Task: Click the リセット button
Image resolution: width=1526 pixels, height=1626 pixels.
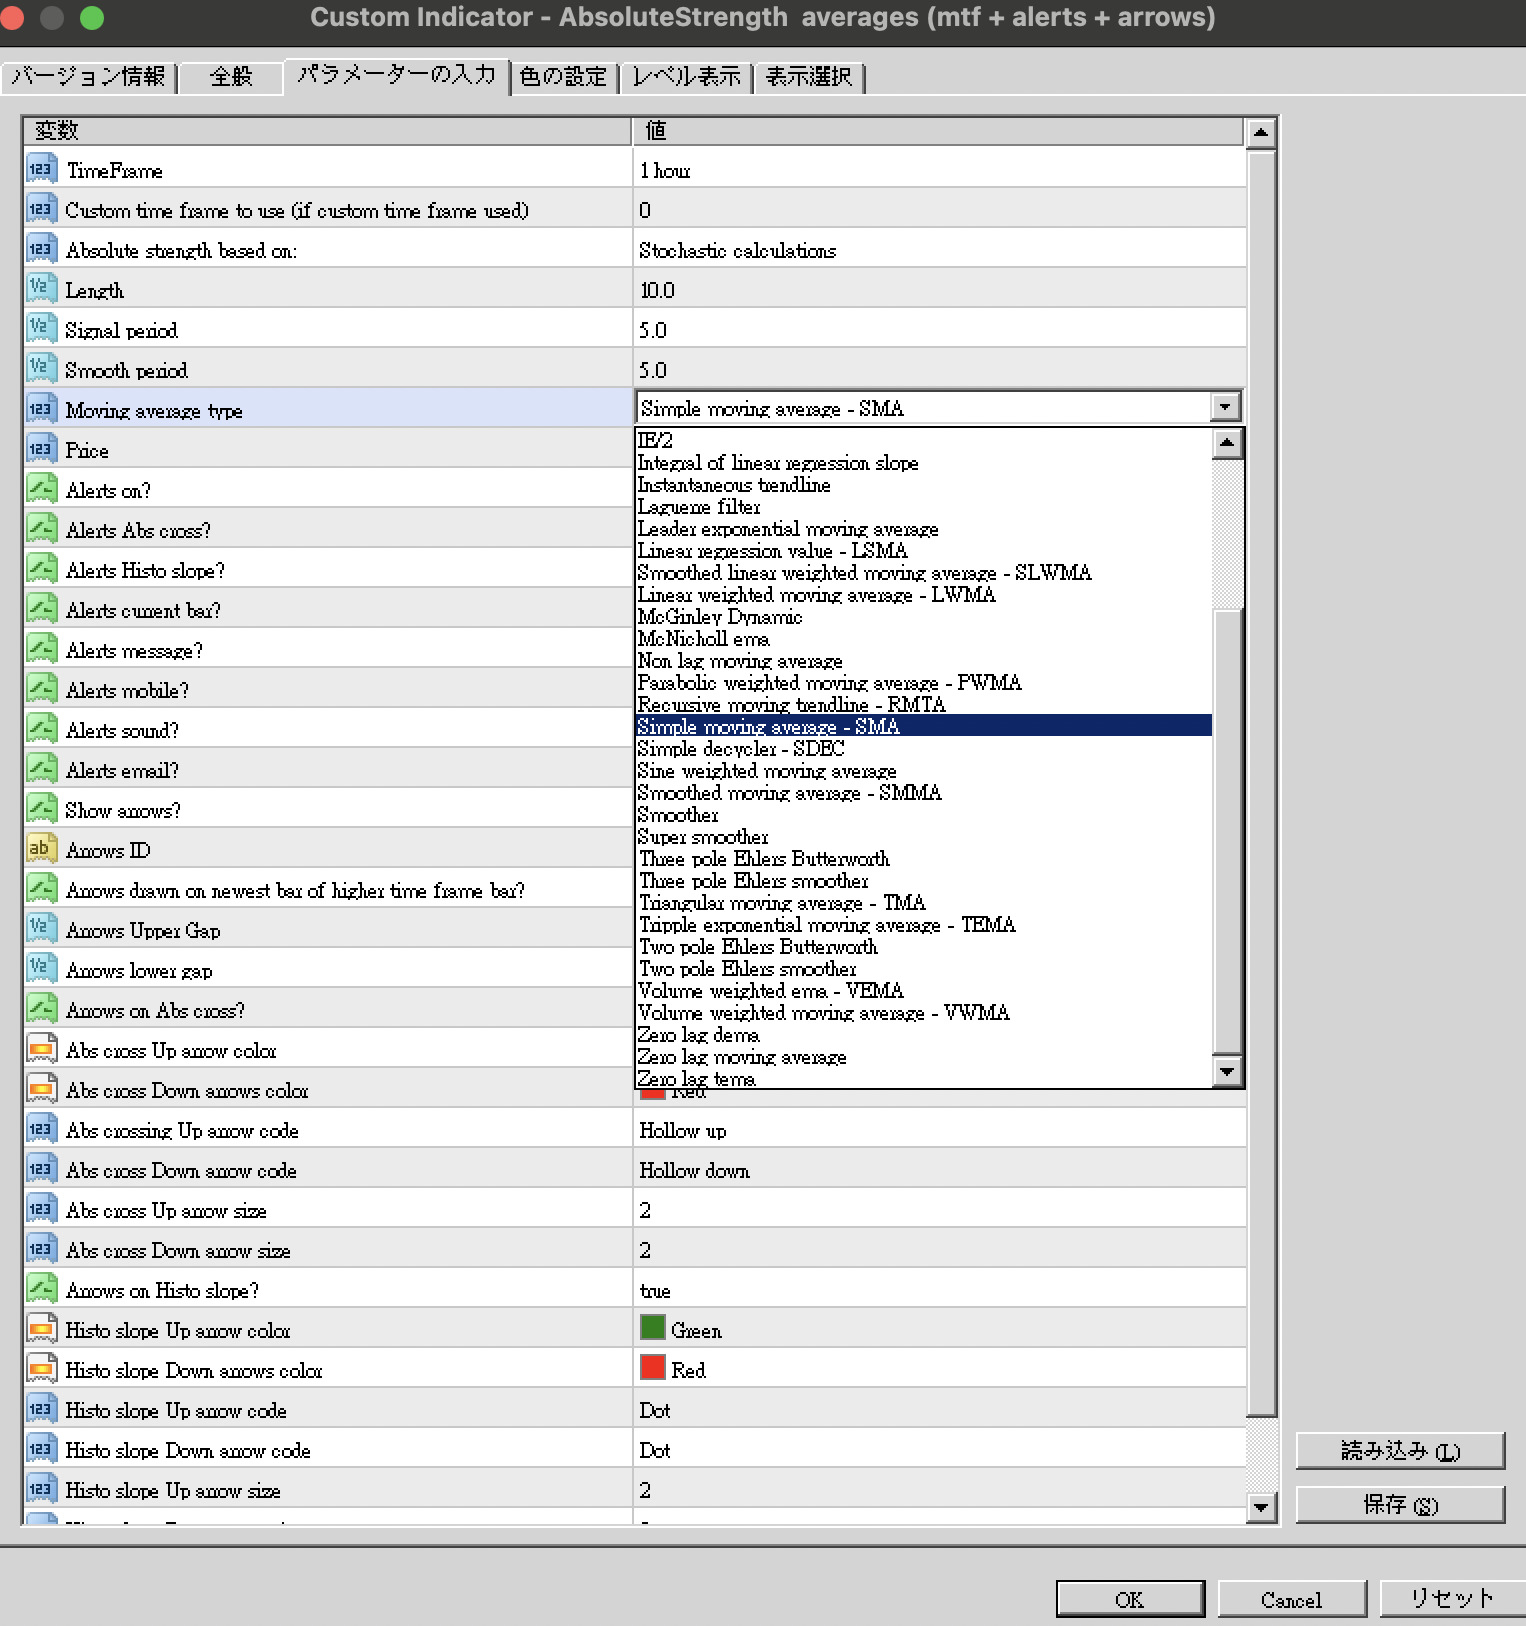Action: point(1452,1598)
